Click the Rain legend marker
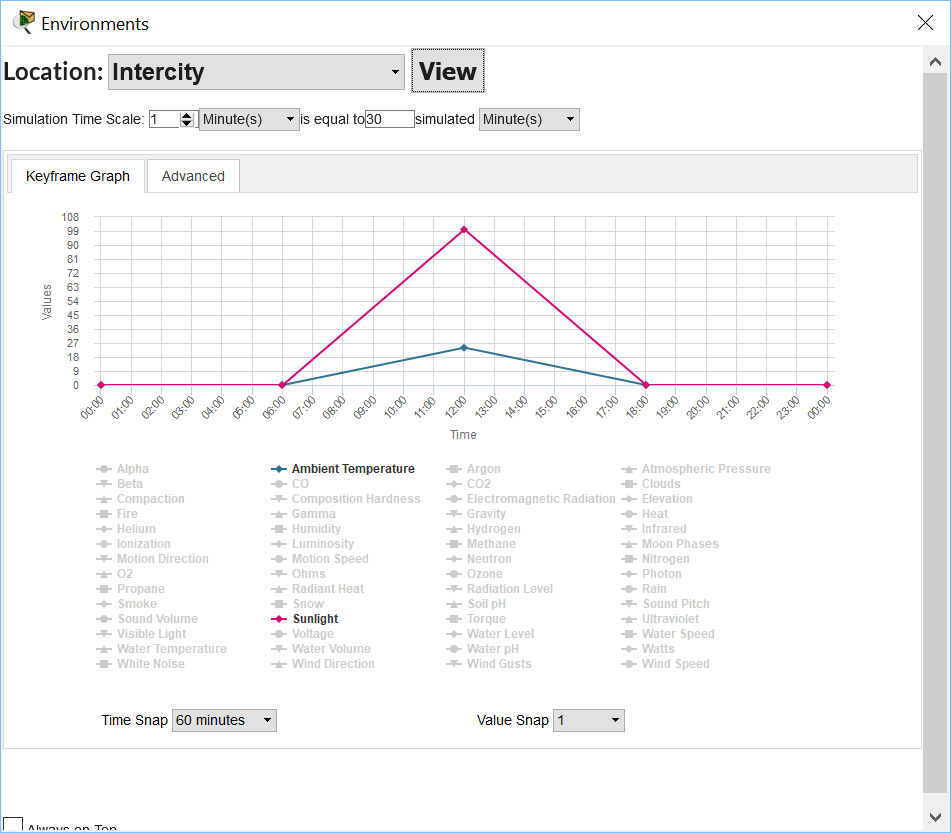 coord(629,589)
